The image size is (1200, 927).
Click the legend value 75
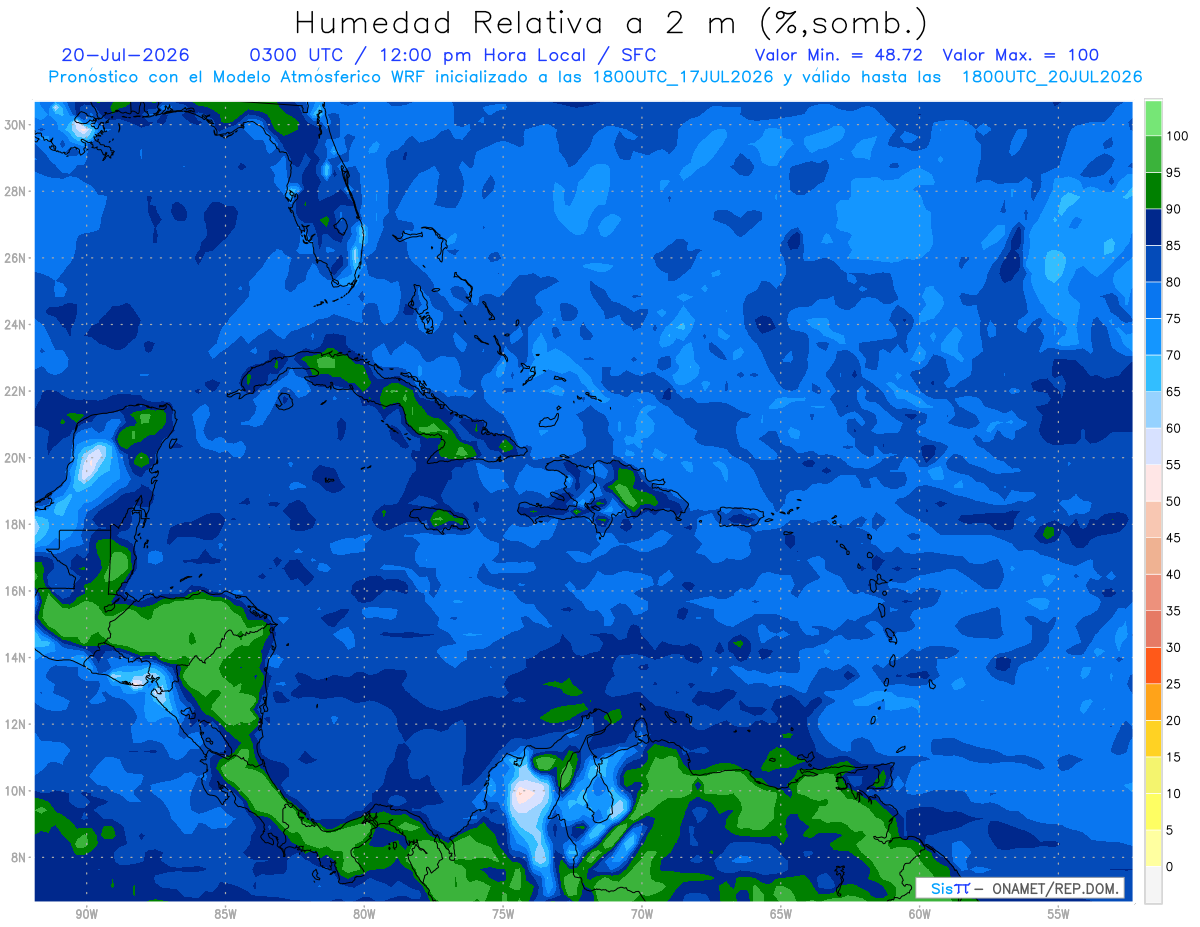[1173, 319]
